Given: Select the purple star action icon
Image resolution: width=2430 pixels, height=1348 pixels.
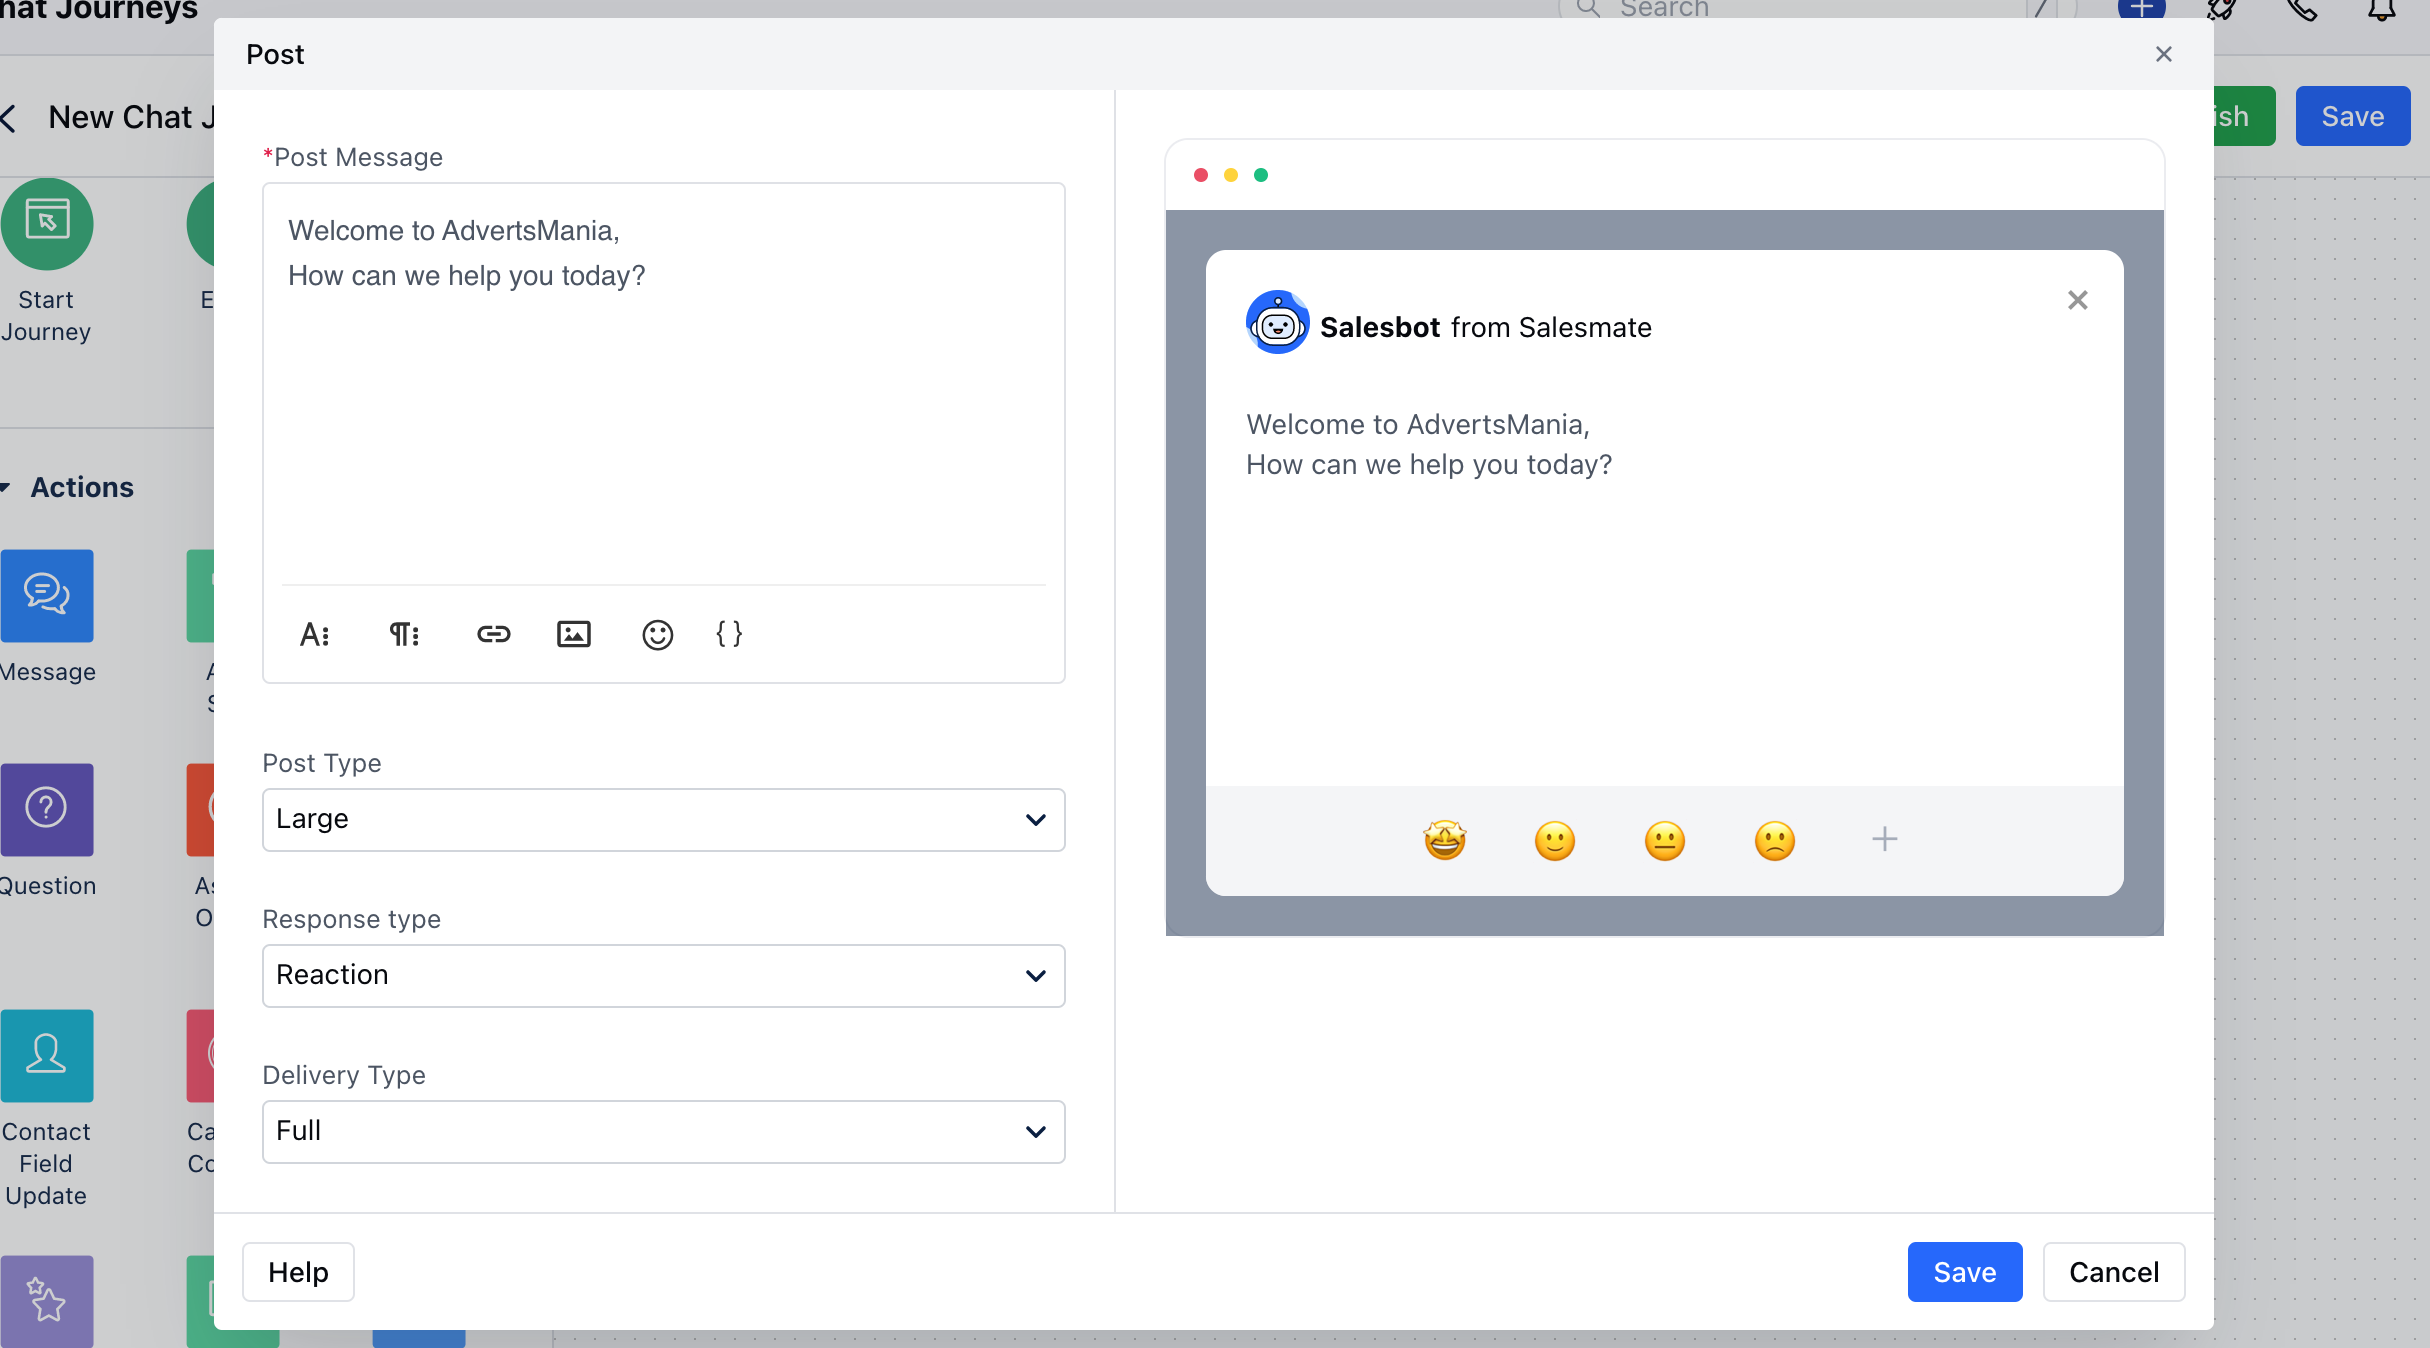Looking at the screenshot, I should coord(47,1301).
